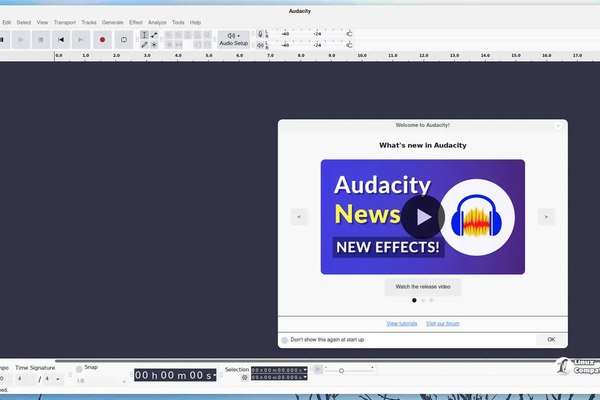
Task: Stop playback with the Stop button
Action: click(x=41, y=39)
